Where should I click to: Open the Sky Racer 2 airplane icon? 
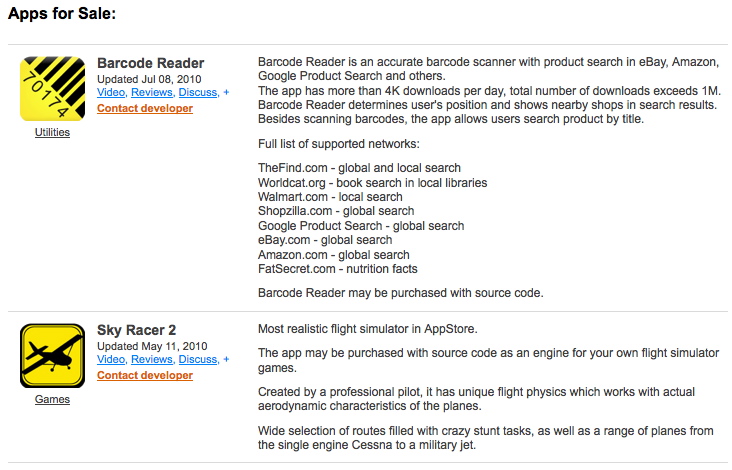tap(52, 356)
